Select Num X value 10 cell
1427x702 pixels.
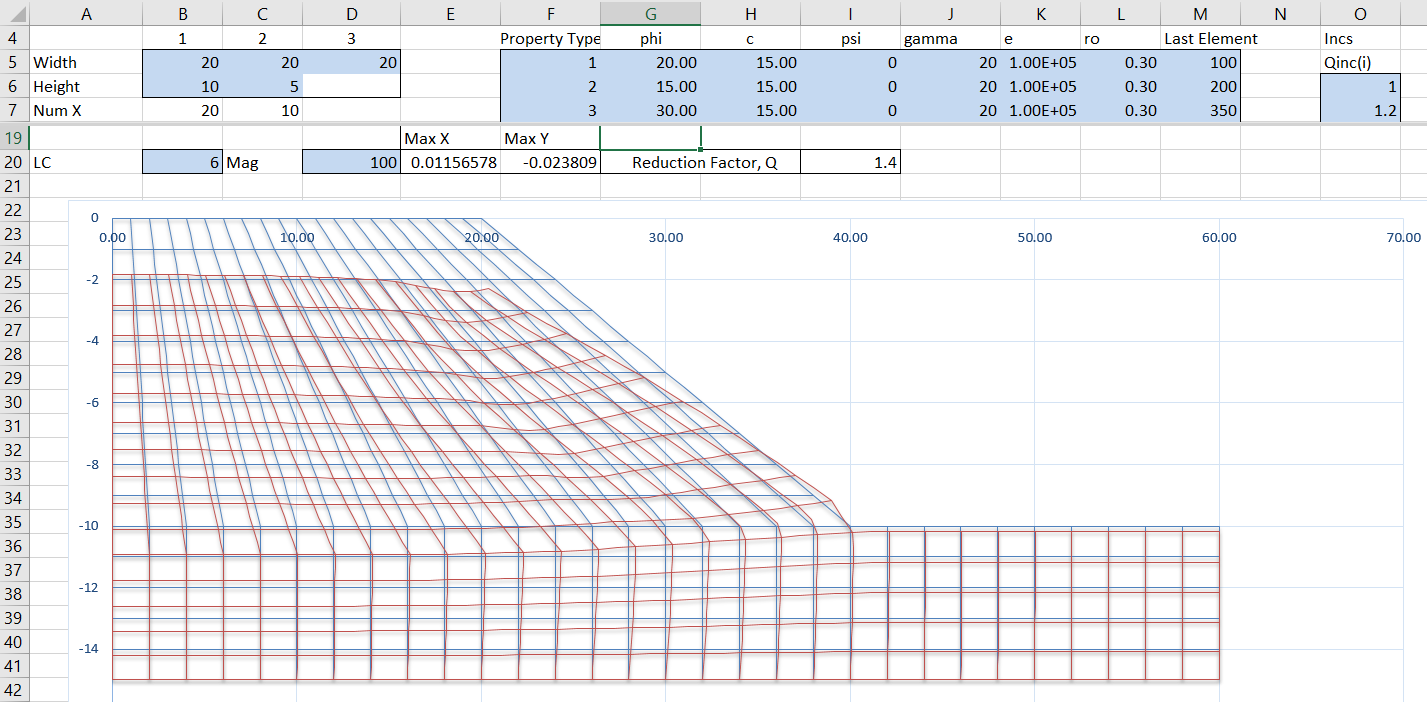coord(262,111)
